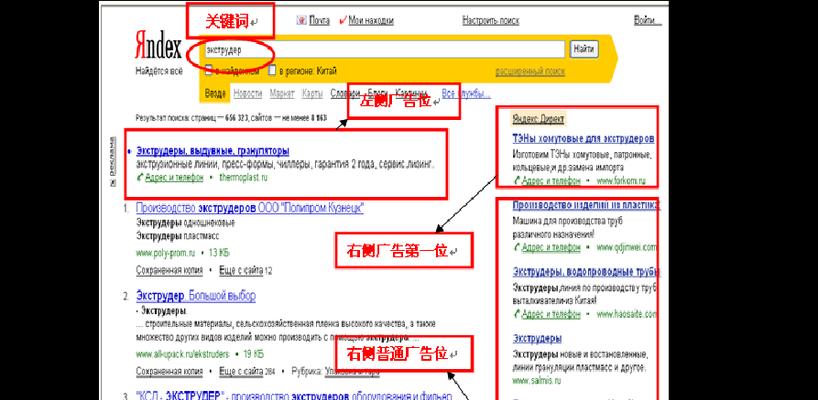Open the расширенный поиск link
Image resolution: width=818 pixels, height=400 pixels.
click(x=530, y=71)
